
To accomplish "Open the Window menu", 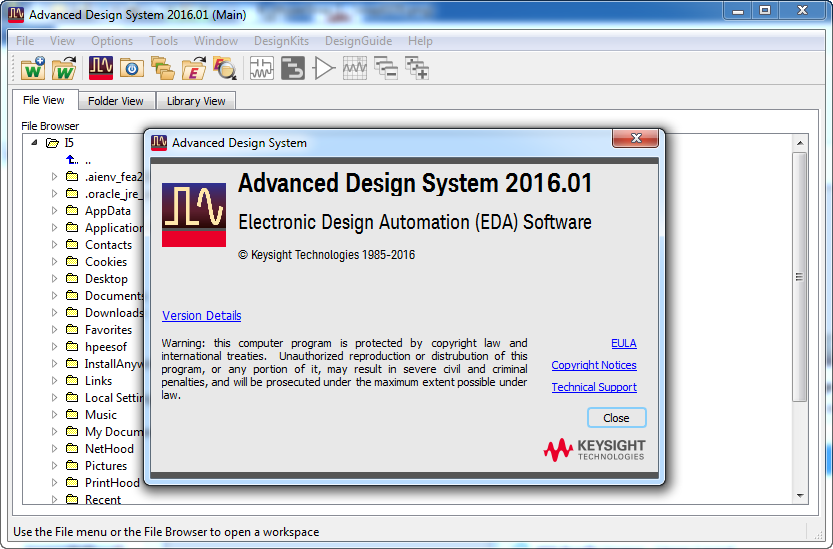I will (x=216, y=41).
